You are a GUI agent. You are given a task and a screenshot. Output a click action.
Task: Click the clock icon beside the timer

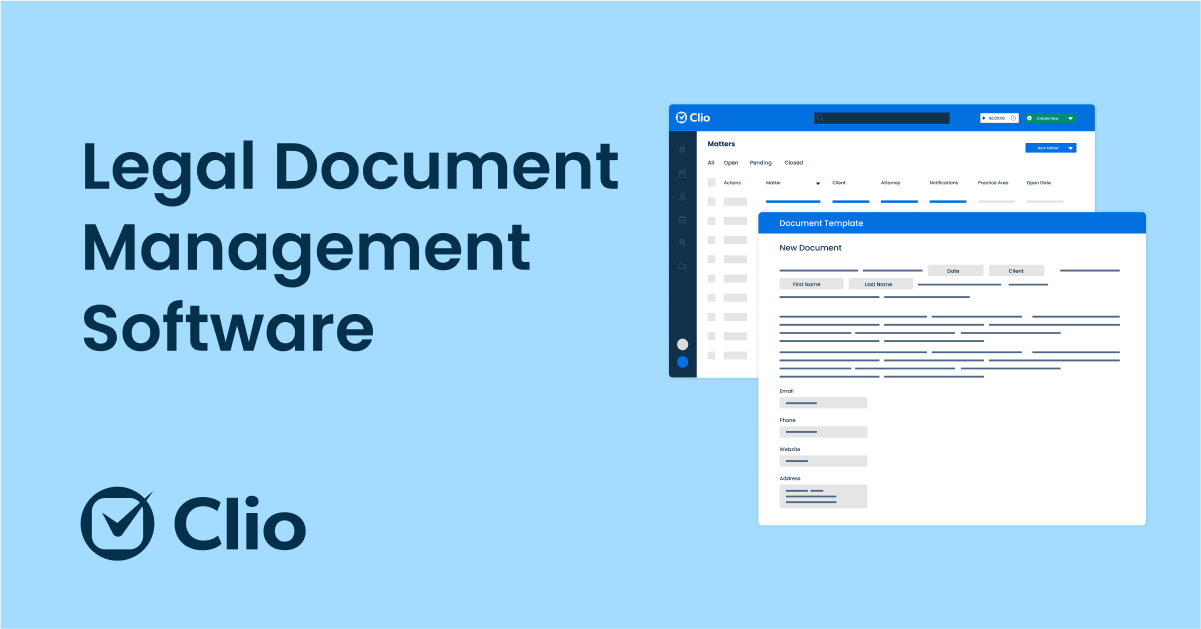tap(1012, 118)
